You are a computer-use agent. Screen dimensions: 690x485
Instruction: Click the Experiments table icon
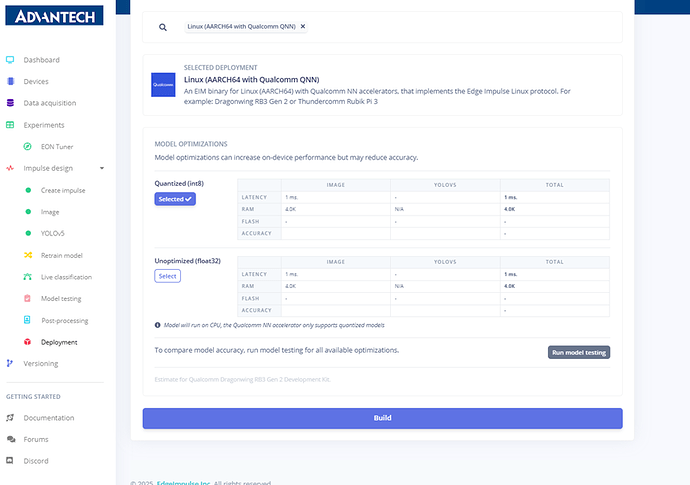click(10, 125)
